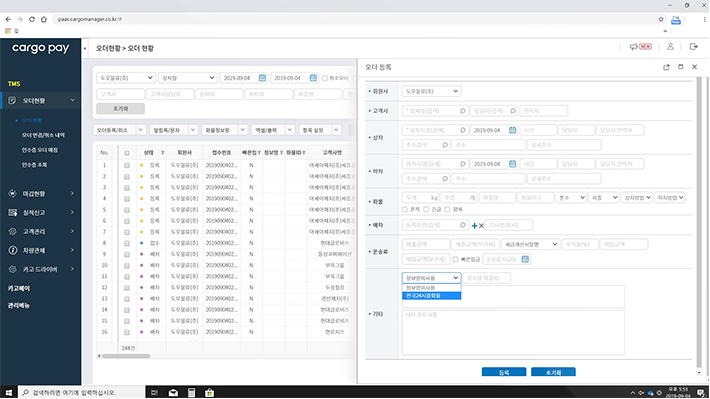Toggle the 왕복 checkbox in 화물 row

pos(447,210)
